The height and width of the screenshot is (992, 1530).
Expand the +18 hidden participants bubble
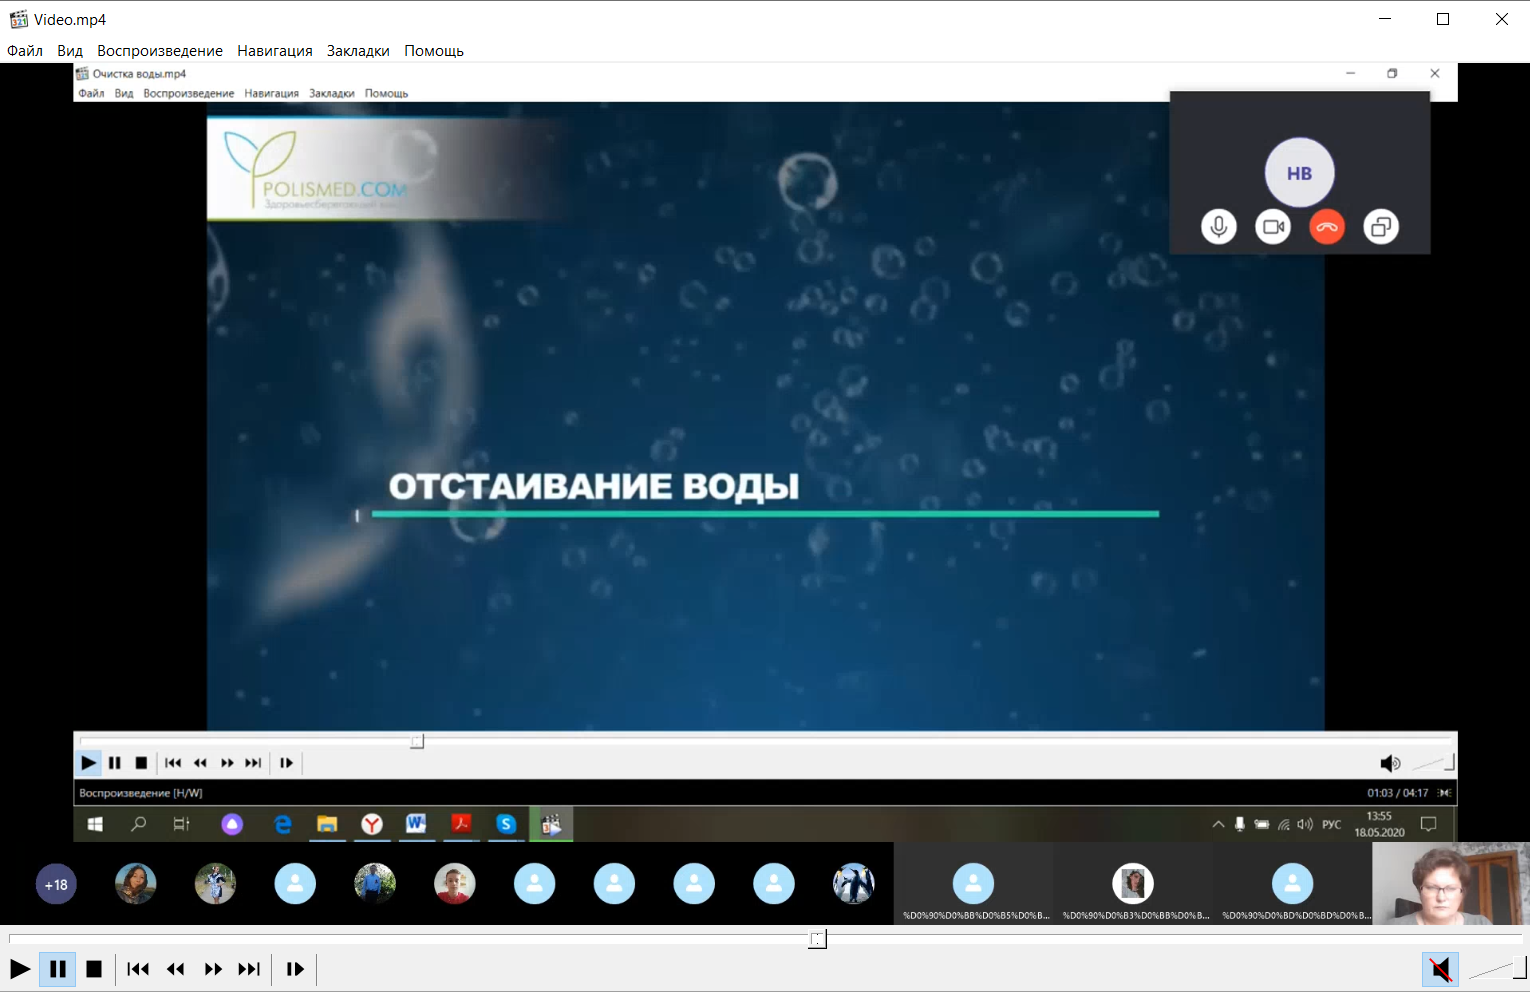[56, 885]
